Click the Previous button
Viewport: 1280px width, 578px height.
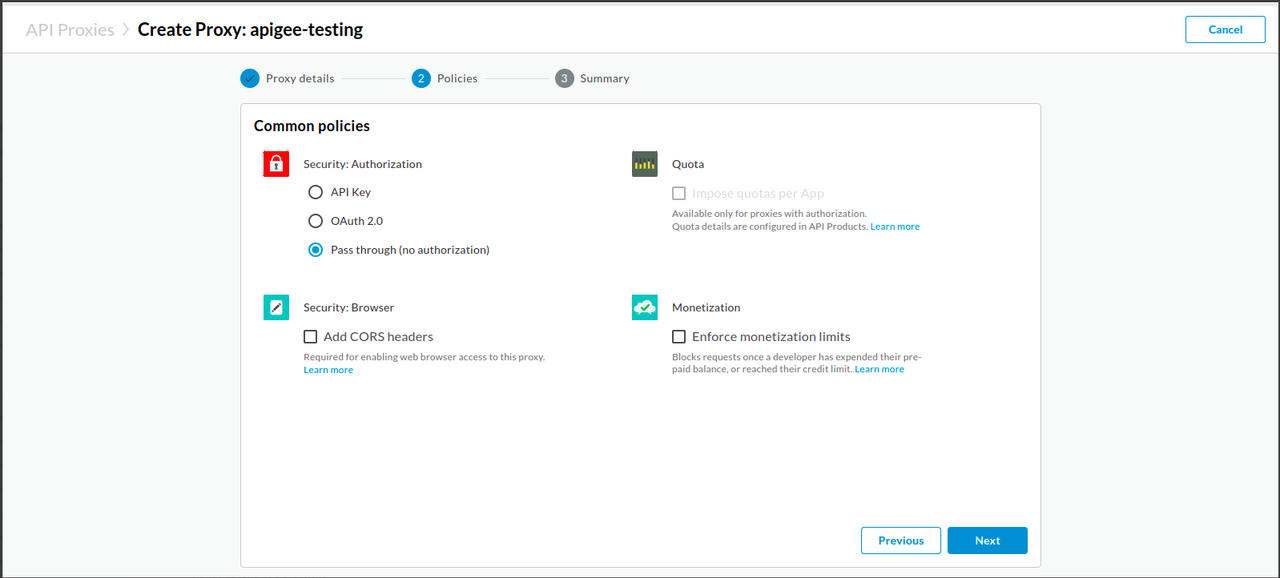click(x=901, y=540)
